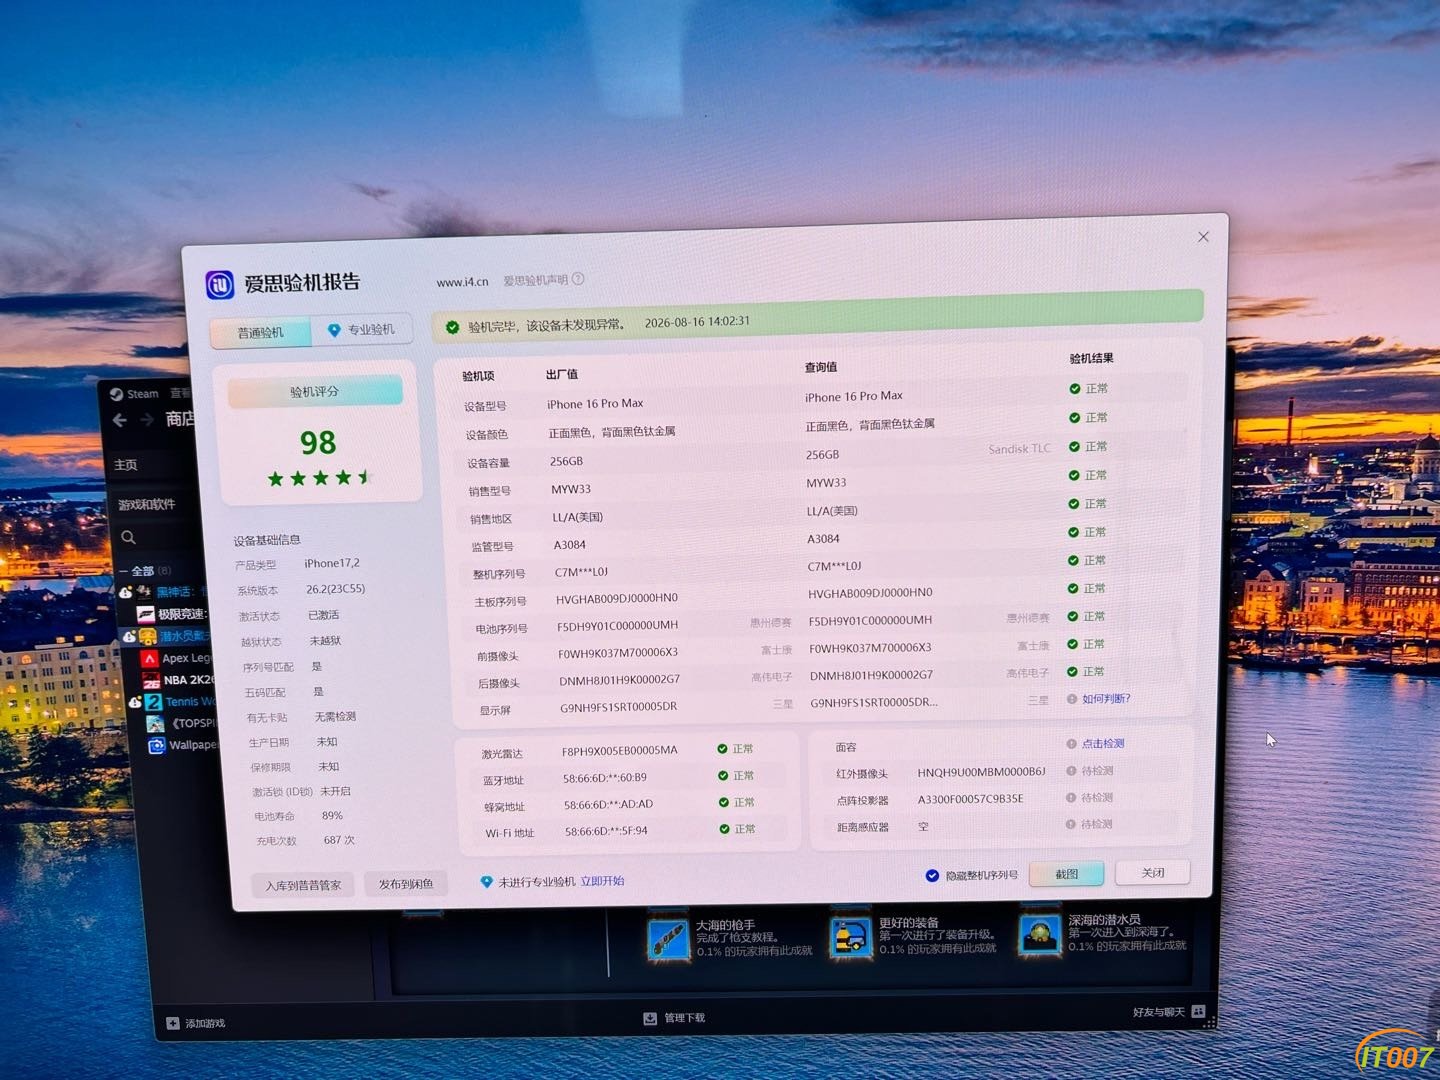Select 极限竞速 in the Steam game list
The image size is (1440, 1080).
pyautogui.click(x=182, y=614)
